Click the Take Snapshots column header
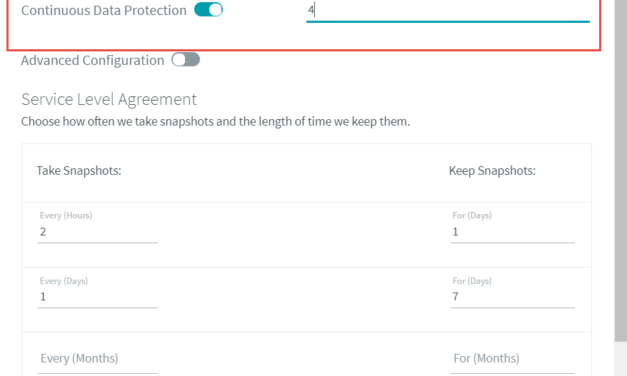Image resolution: width=627 pixels, height=376 pixels. tap(79, 171)
